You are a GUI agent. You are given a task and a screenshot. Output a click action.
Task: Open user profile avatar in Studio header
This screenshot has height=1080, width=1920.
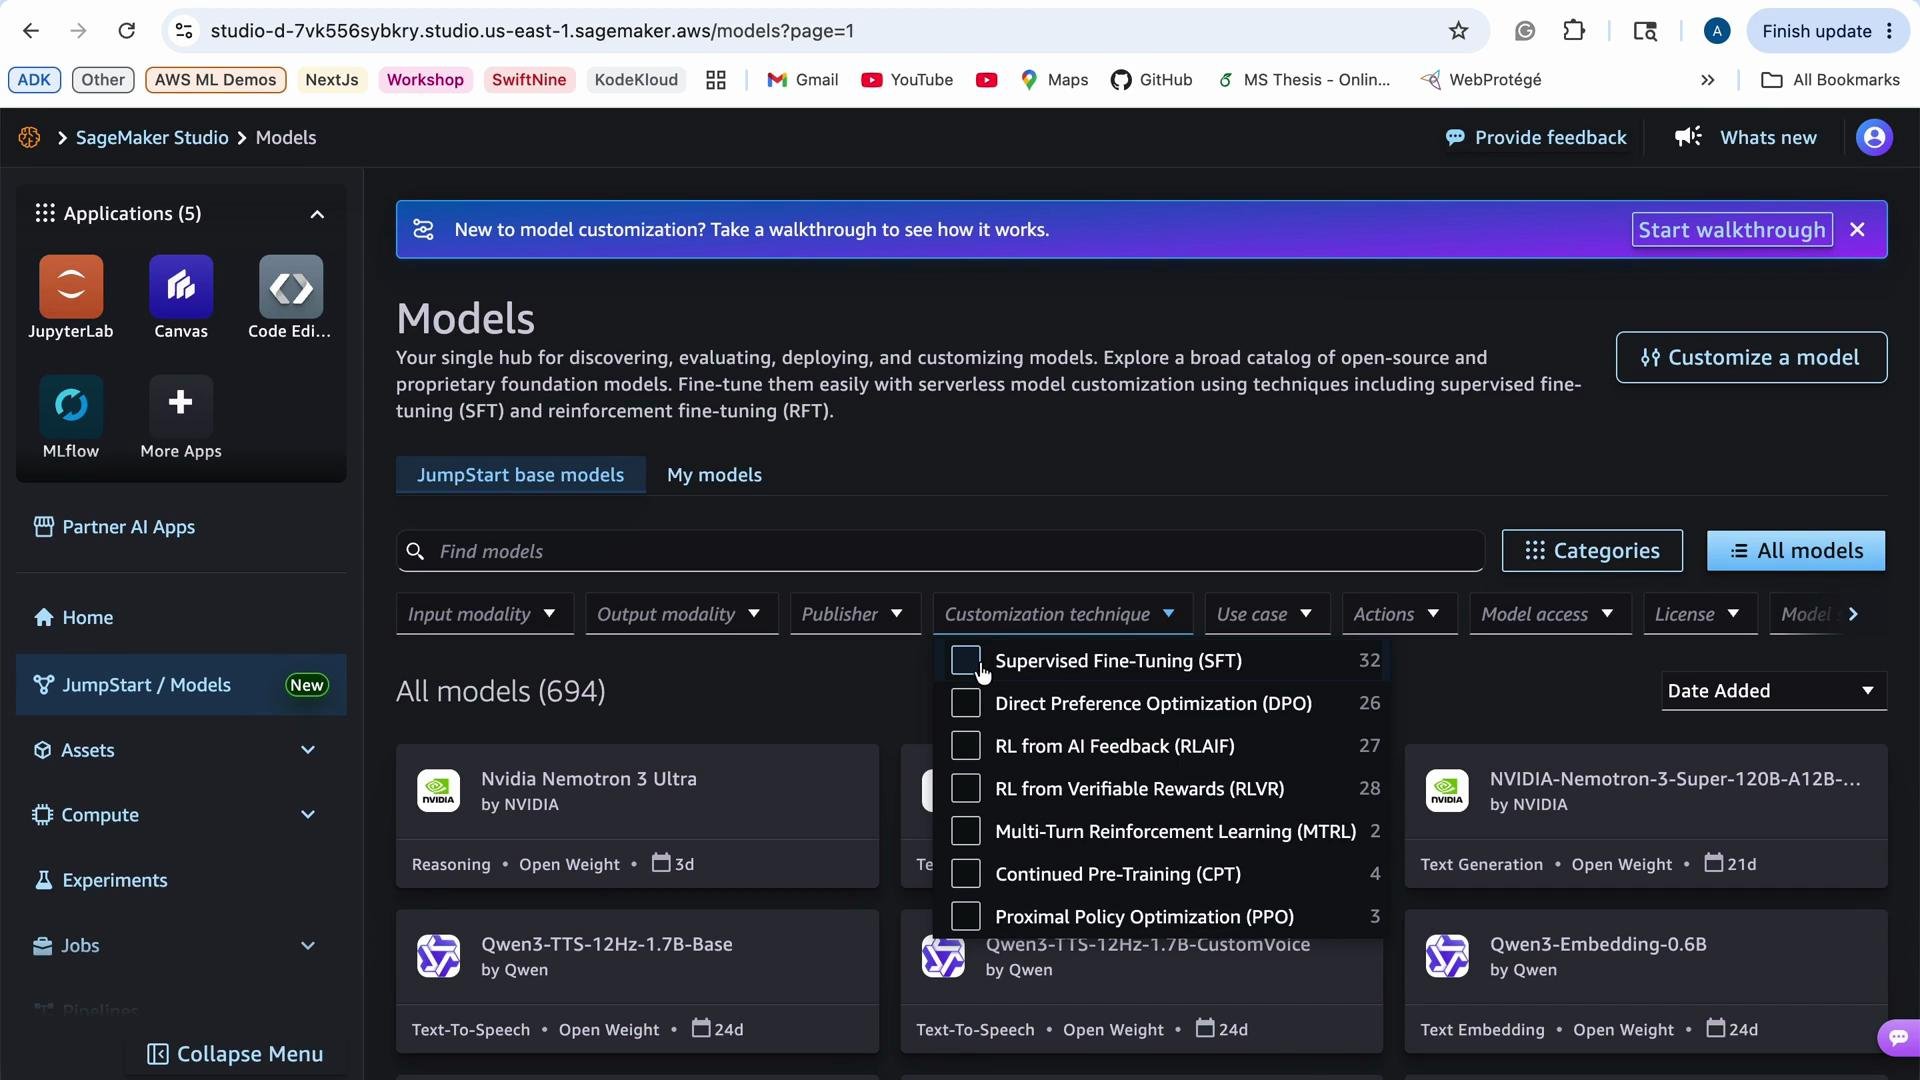coord(1874,137)
